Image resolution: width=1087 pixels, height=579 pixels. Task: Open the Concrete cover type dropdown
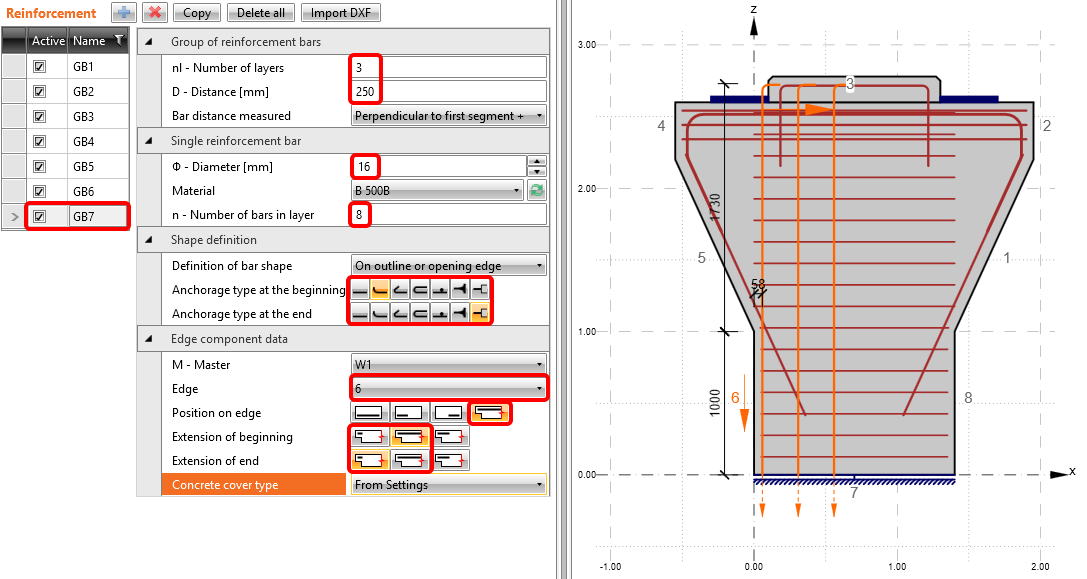449,485
